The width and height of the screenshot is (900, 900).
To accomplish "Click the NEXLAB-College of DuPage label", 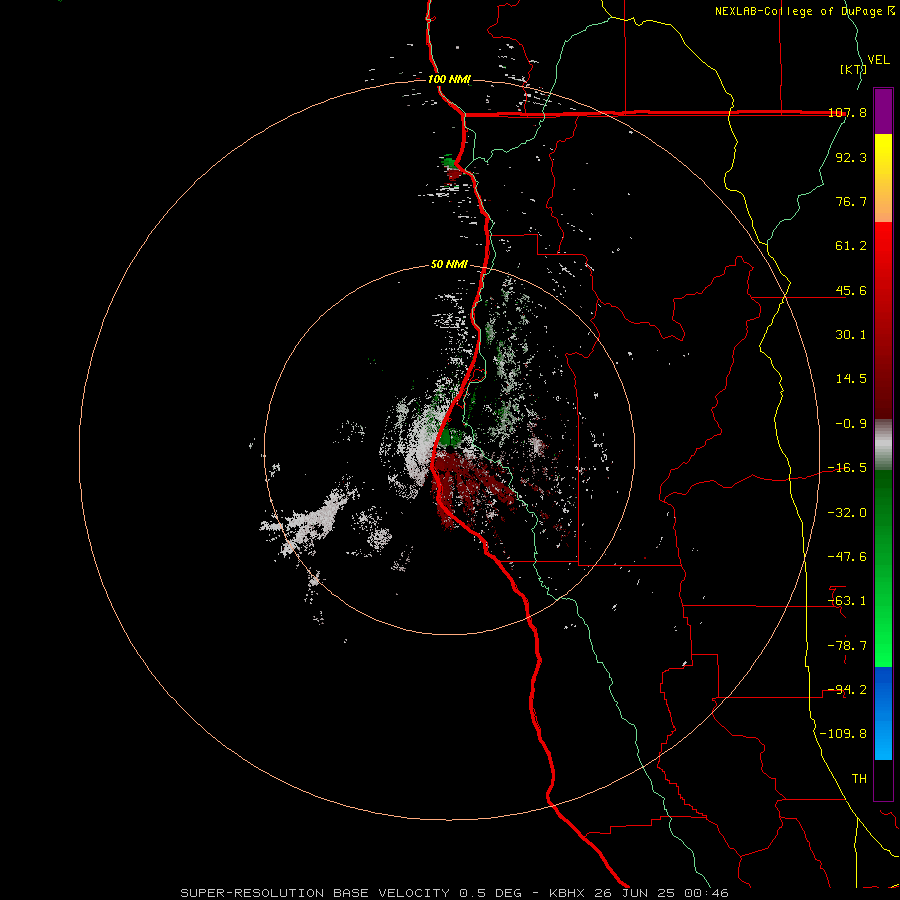I will tap(798, 11).
